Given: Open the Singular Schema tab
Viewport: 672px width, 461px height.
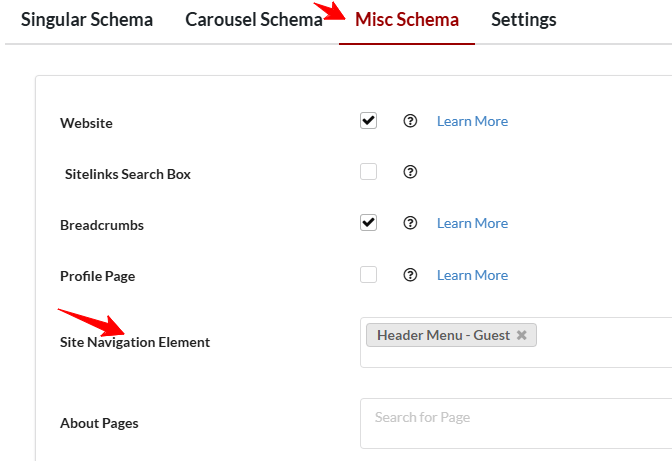Looking at the screenshot, I should [87, 20].
